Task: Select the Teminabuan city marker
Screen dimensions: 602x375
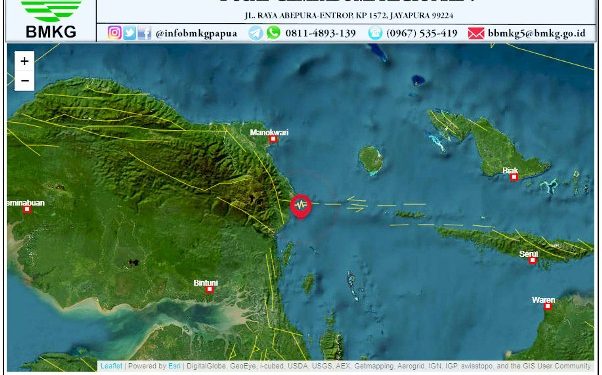Action: [x=27, y=210]
